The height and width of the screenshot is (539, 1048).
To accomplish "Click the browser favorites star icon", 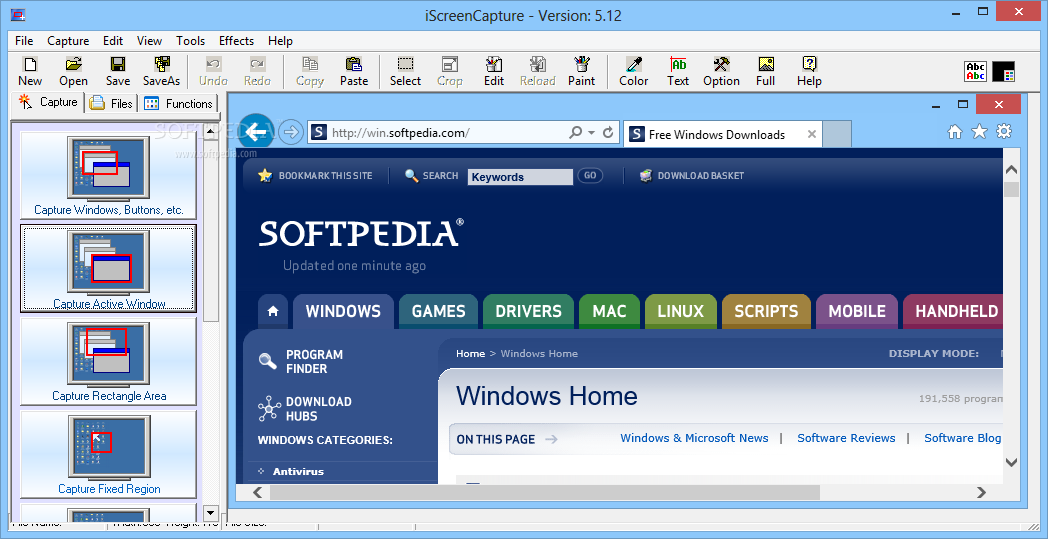I will [979, 132].
